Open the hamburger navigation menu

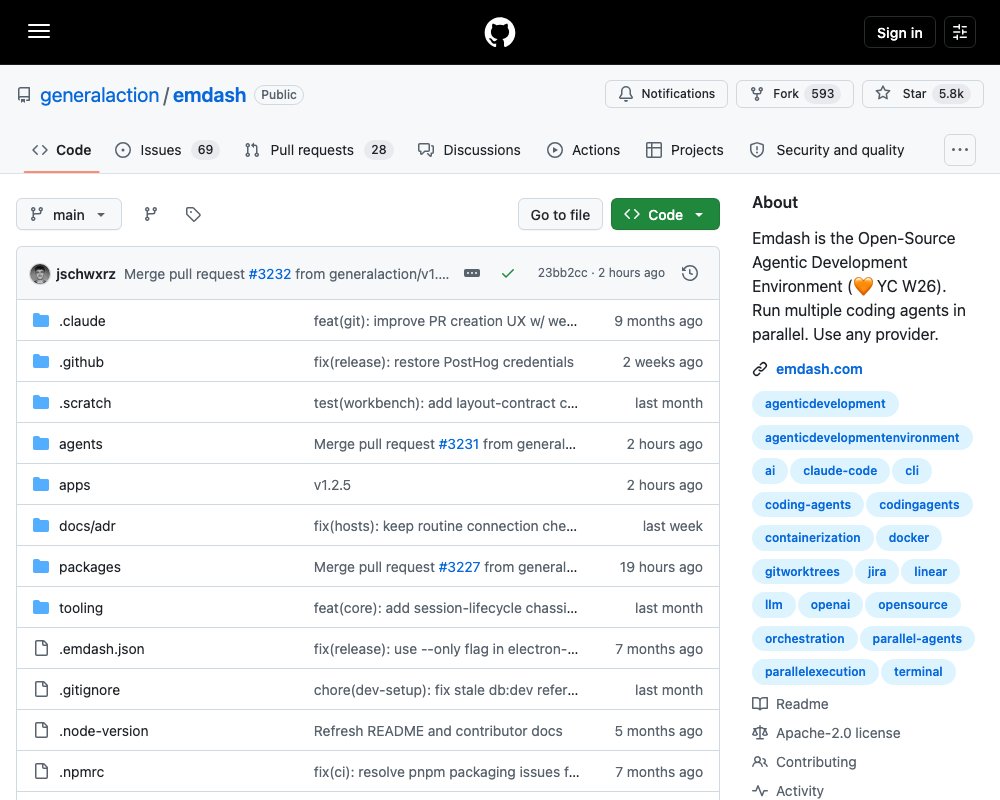39,31
